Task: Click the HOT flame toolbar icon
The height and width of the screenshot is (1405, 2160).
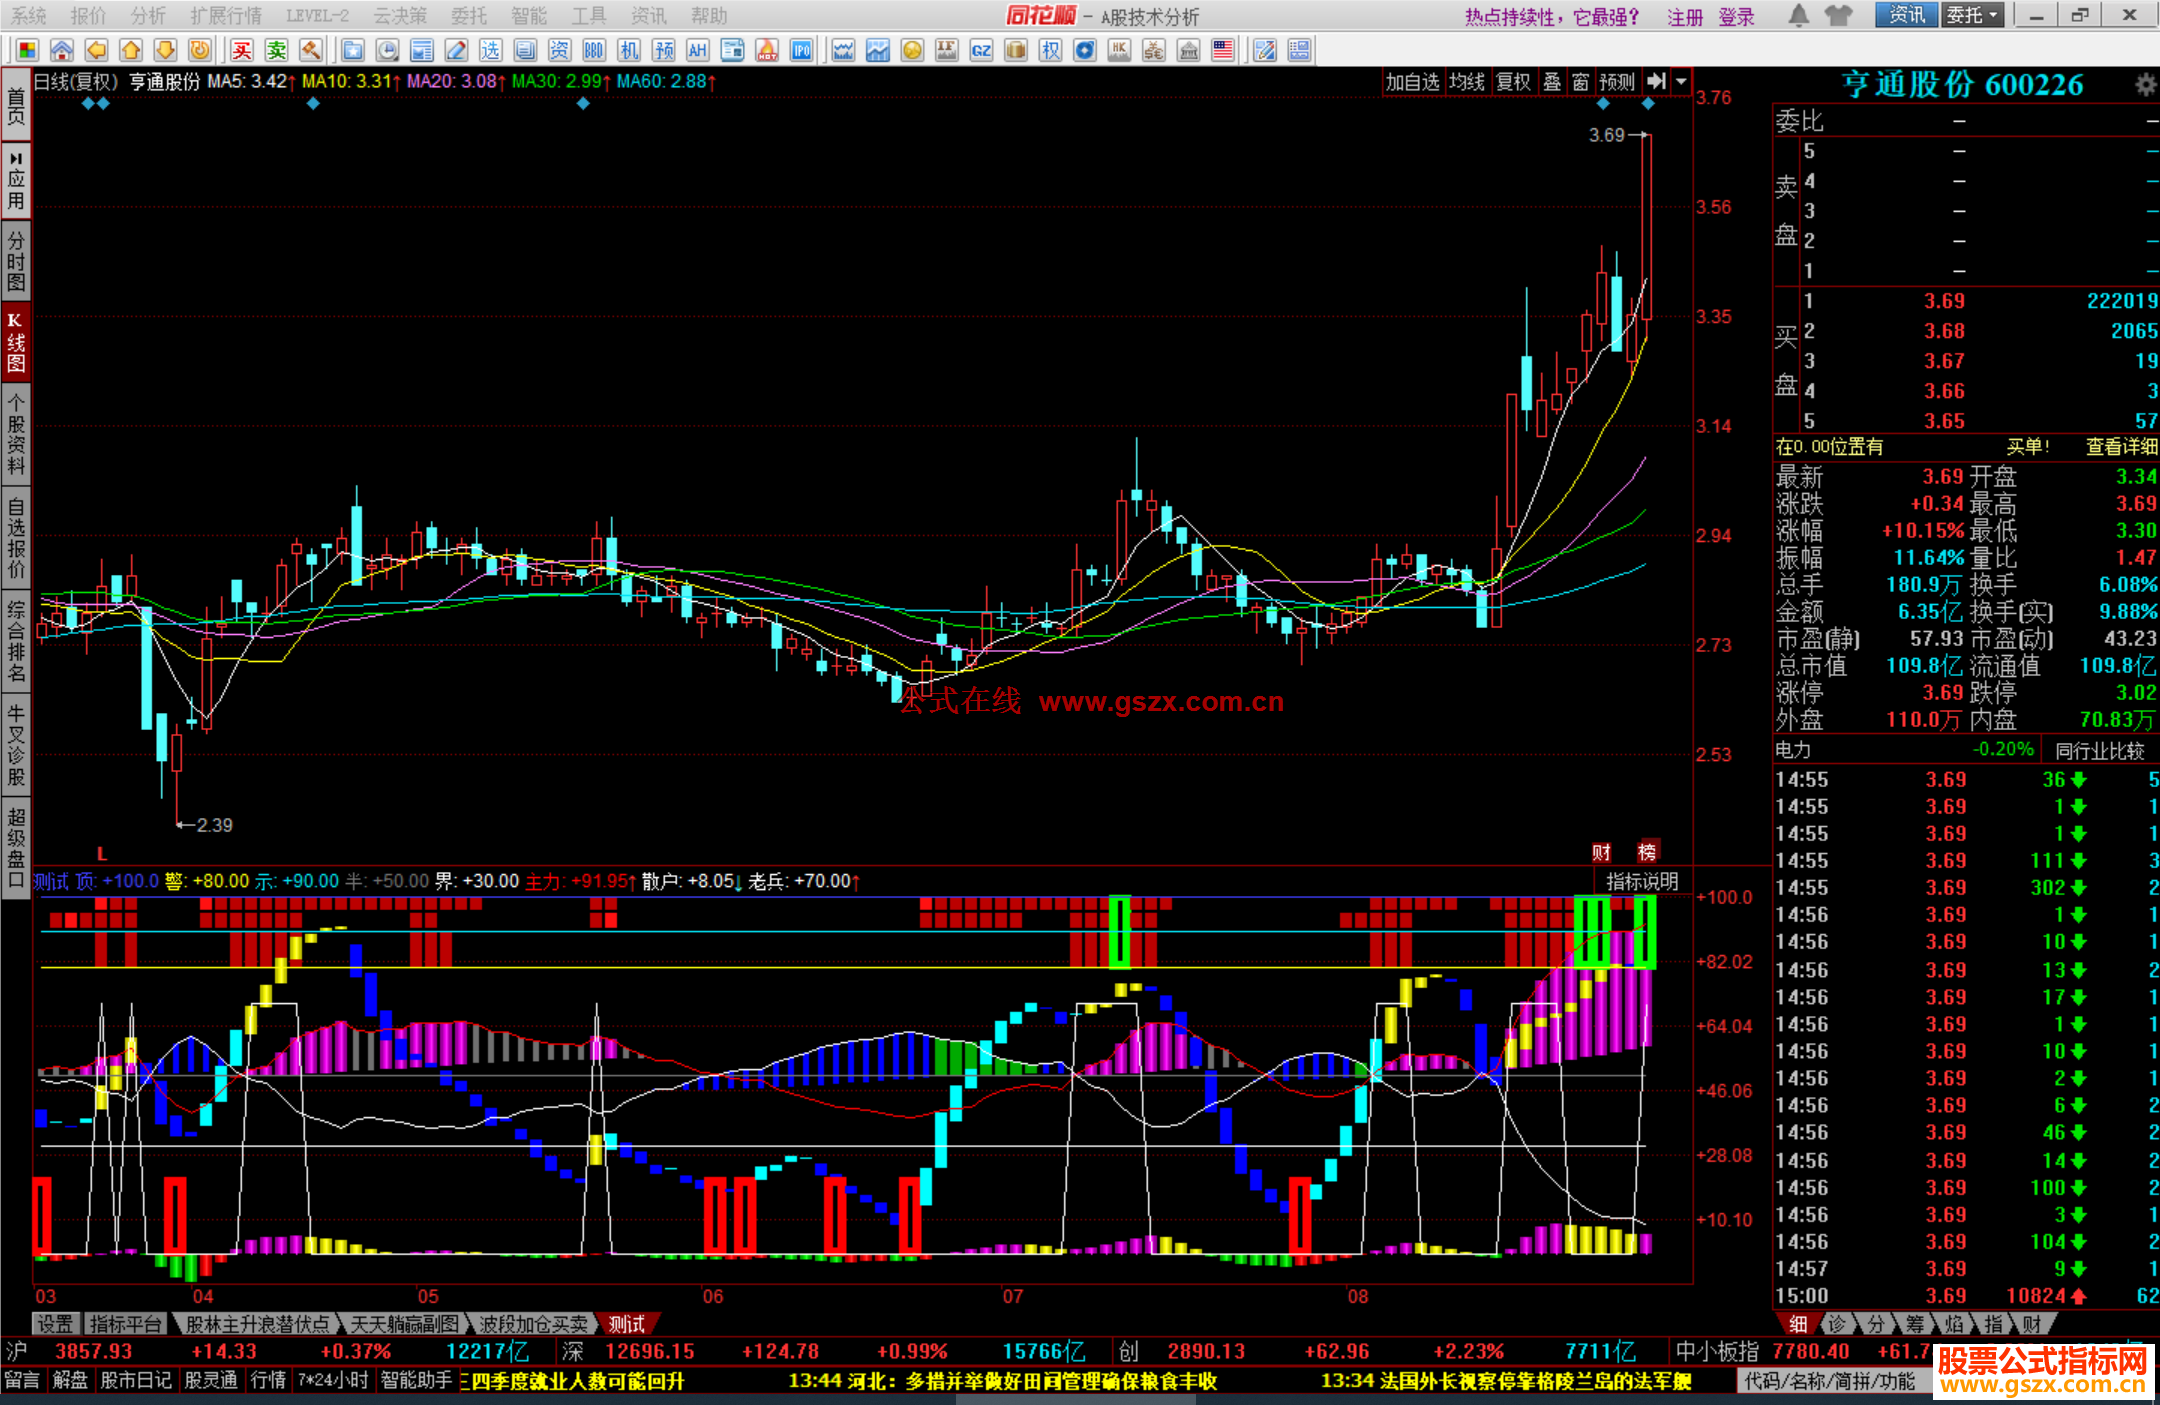Action: click(x=767, y=50)
